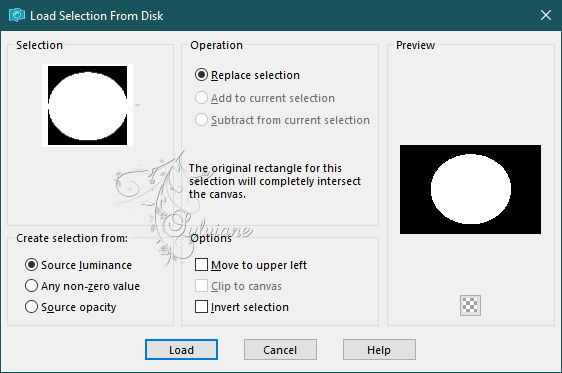This screenshot has width=562, height=373.
Task: Click the PaintShop Pro title bar icon
Action: coord(17,15)
